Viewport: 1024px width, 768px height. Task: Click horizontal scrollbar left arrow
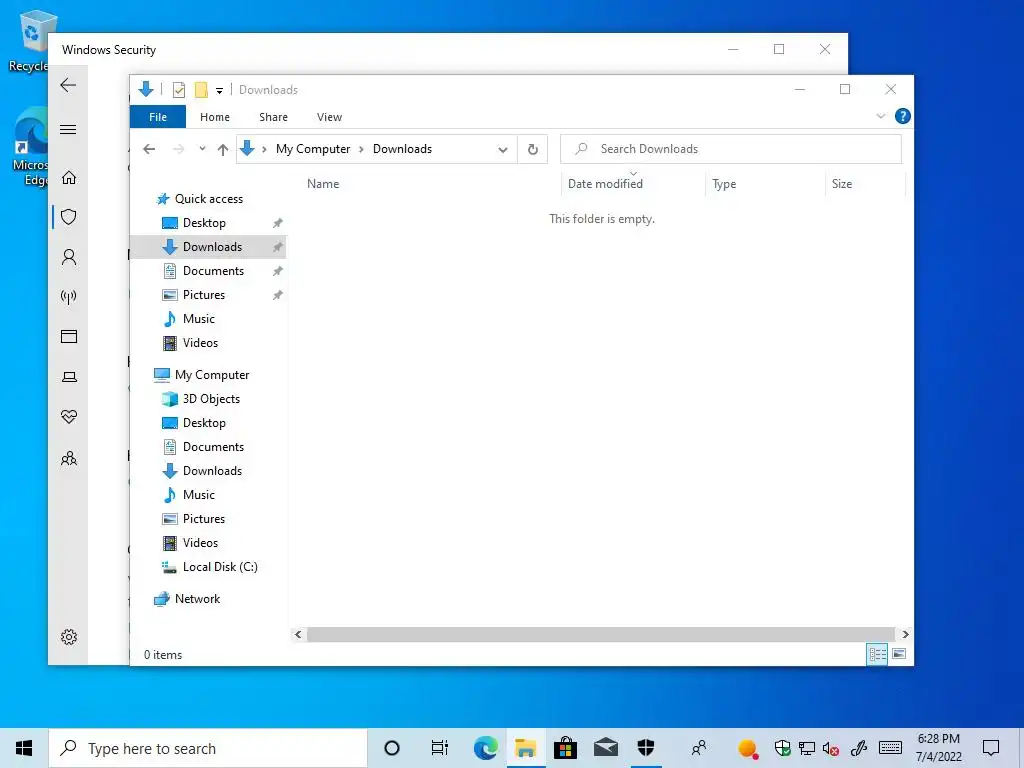(x=298, y=634)
